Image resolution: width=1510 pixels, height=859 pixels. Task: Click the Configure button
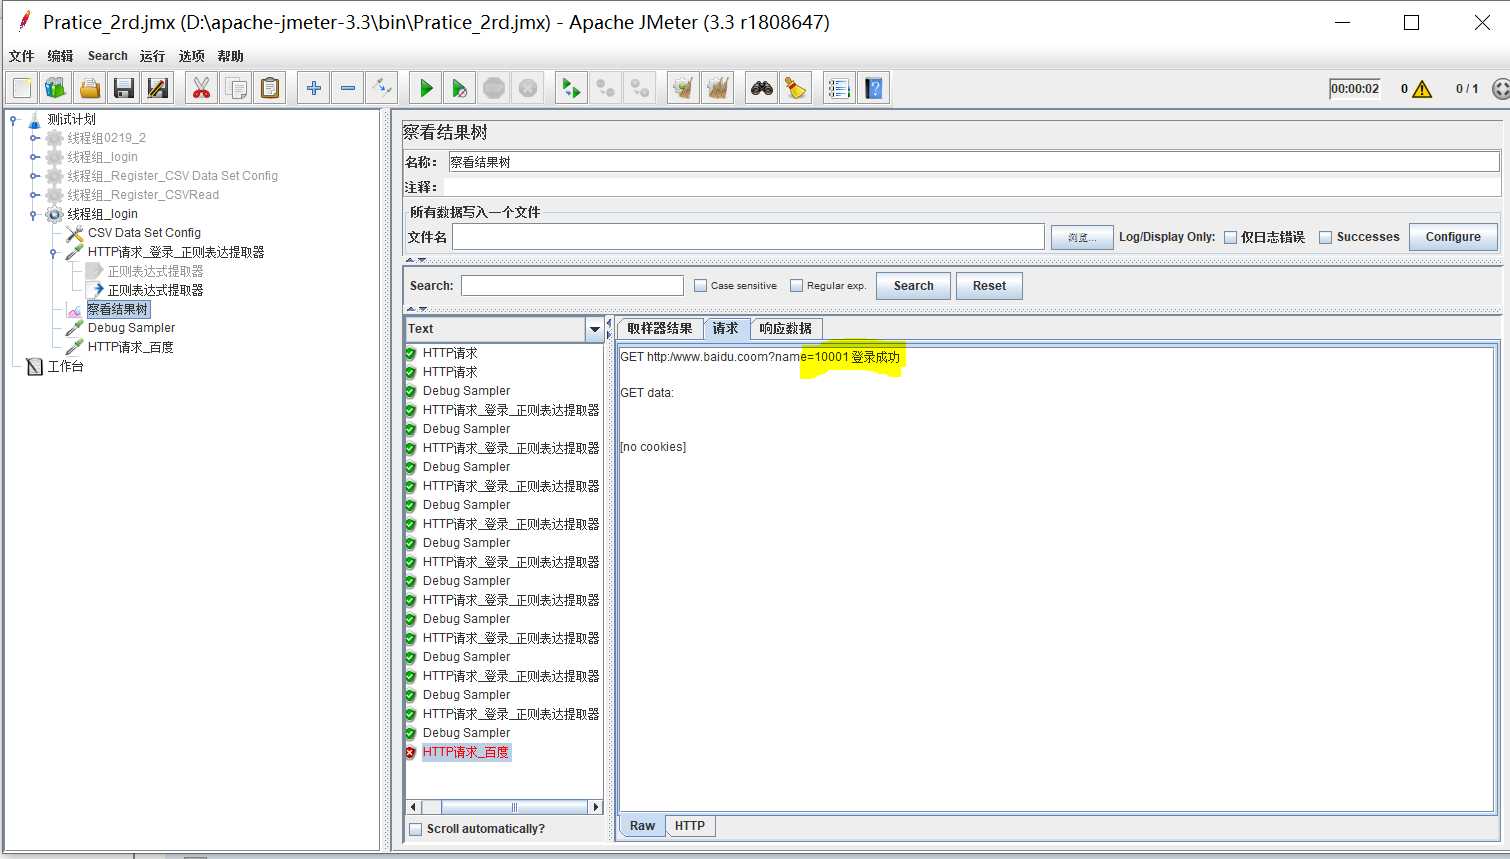click(1453, 237)
